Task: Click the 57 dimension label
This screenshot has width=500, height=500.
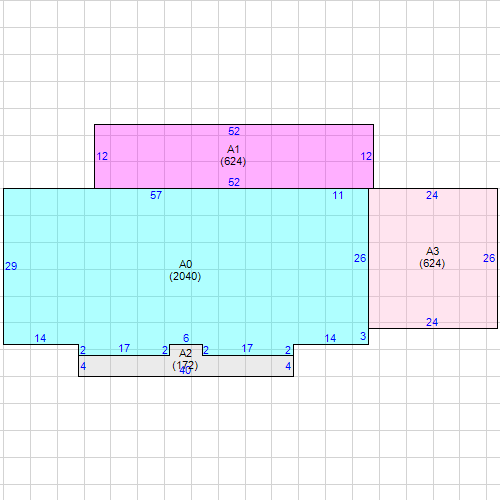Action: (x=156, y=195)
